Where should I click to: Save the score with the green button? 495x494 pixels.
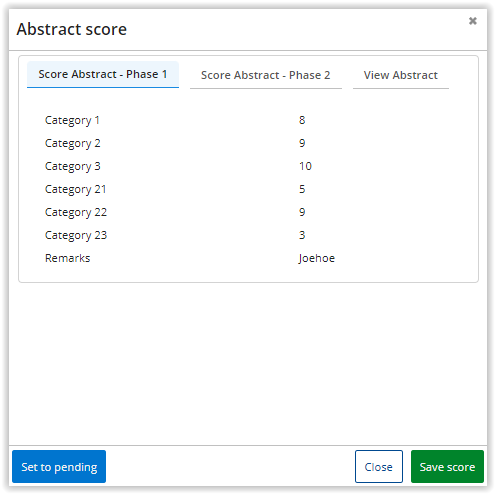447,466
